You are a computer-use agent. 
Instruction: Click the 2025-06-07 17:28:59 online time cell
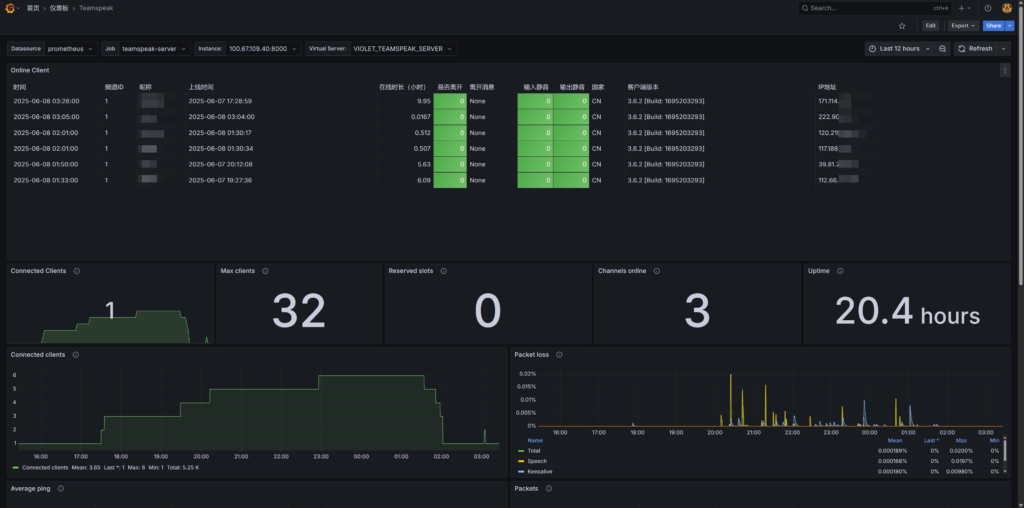220,101
